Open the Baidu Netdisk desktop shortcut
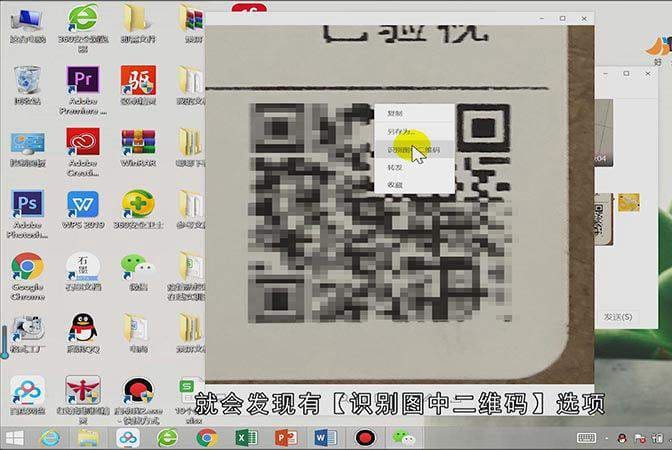The width and height of the screenshot is (672, 450). pyautogui.click(x=27, y=394)
